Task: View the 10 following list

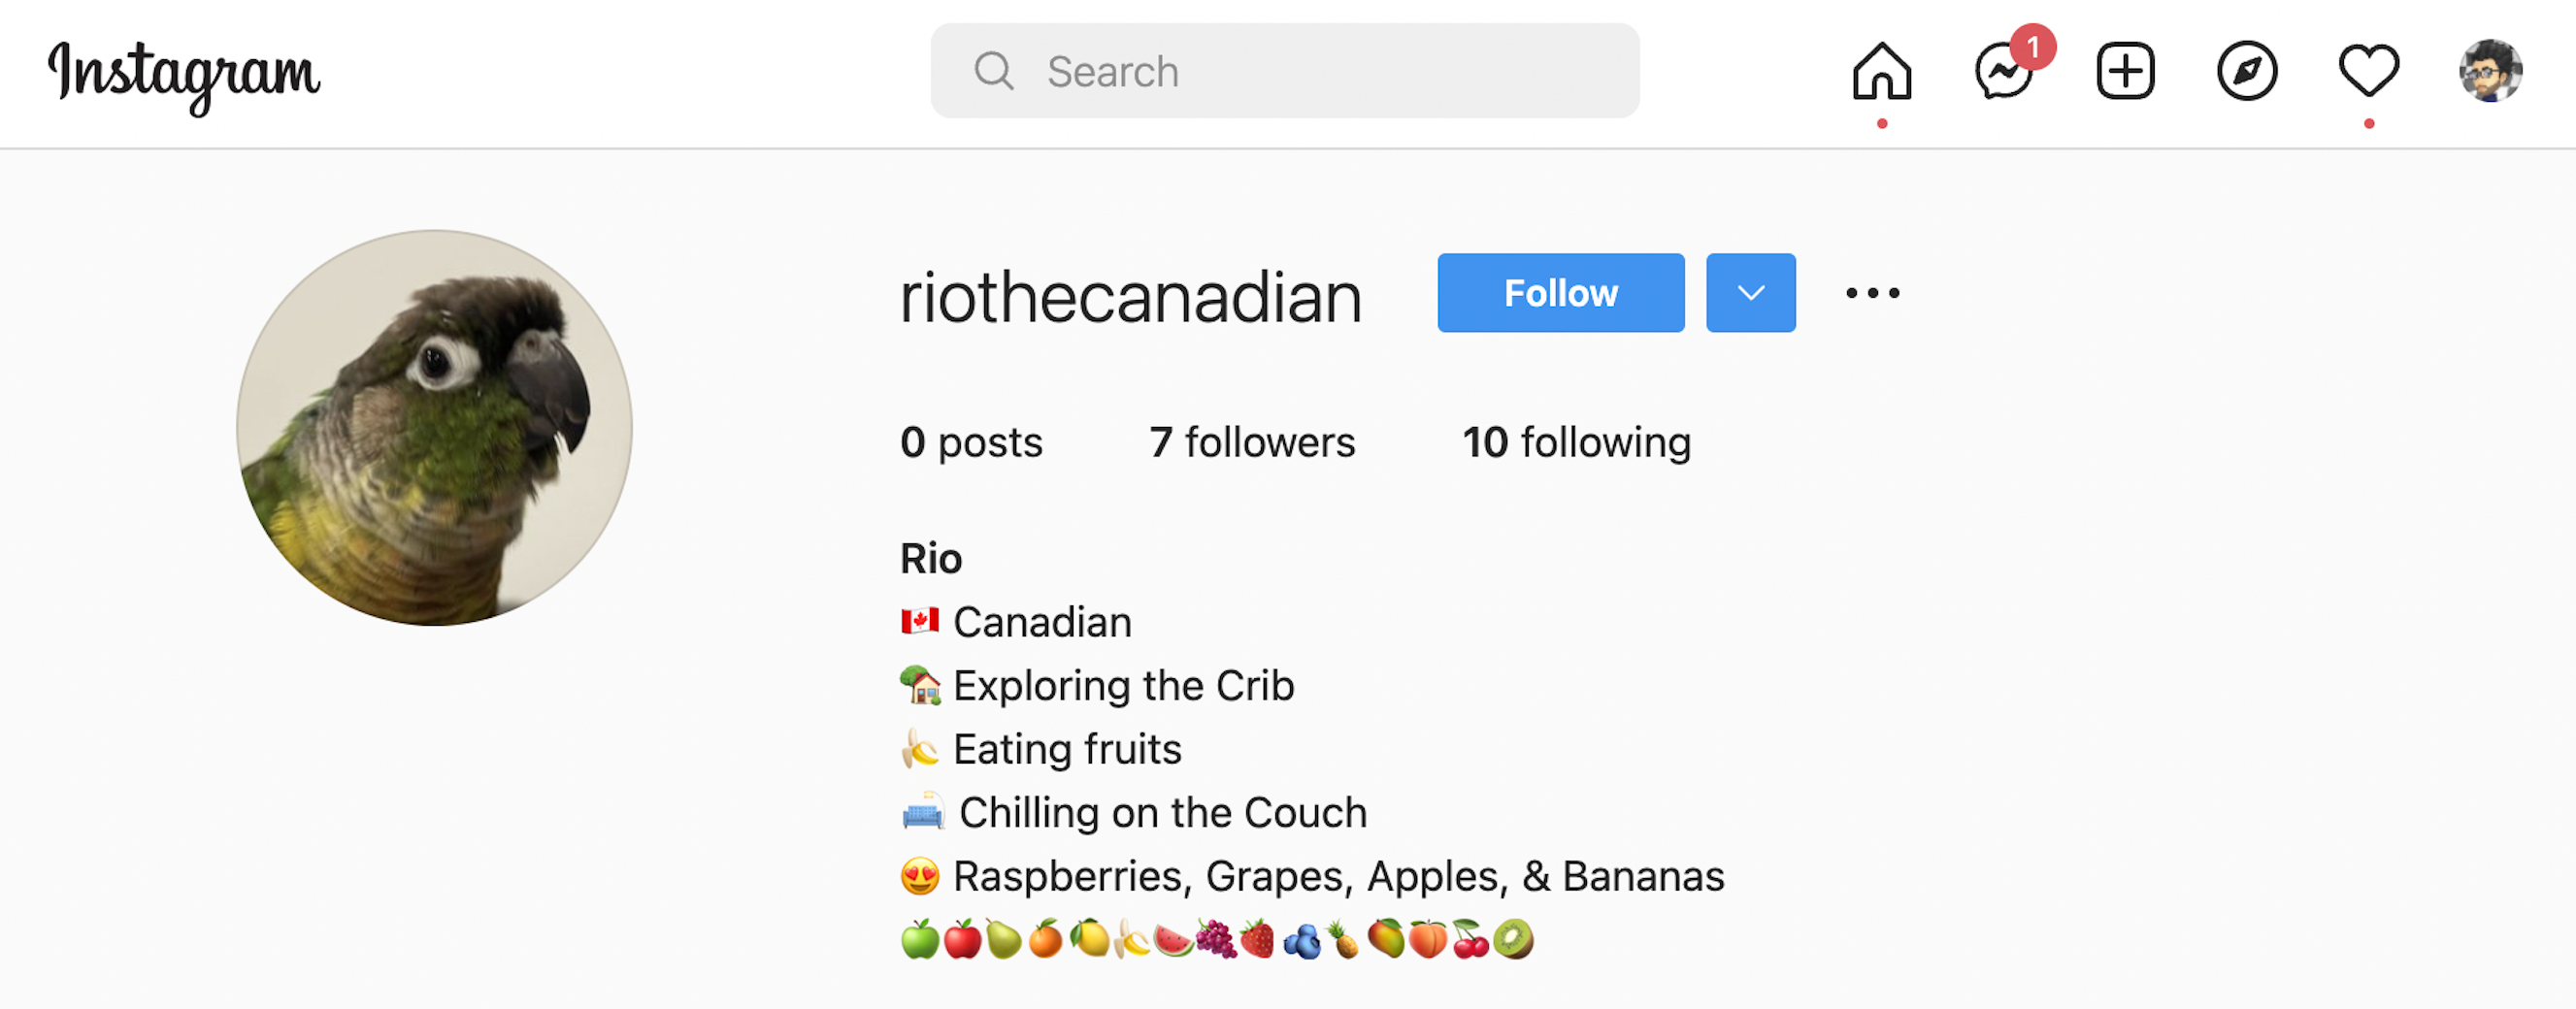Action: point(1576,443)
